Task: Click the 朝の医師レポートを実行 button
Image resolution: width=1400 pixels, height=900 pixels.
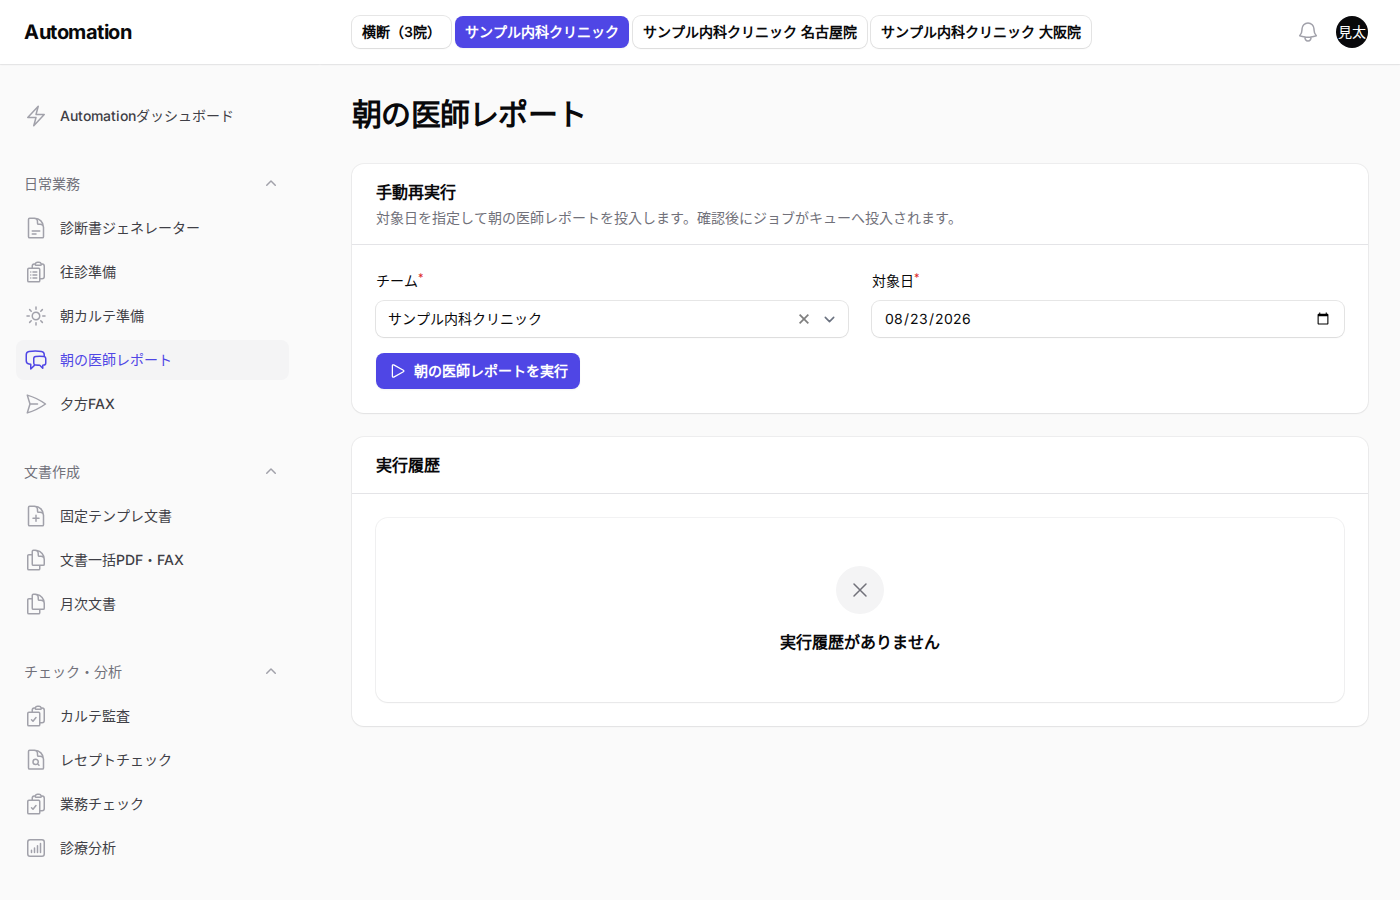Action: pyautogui.click(x=478, y=371)
